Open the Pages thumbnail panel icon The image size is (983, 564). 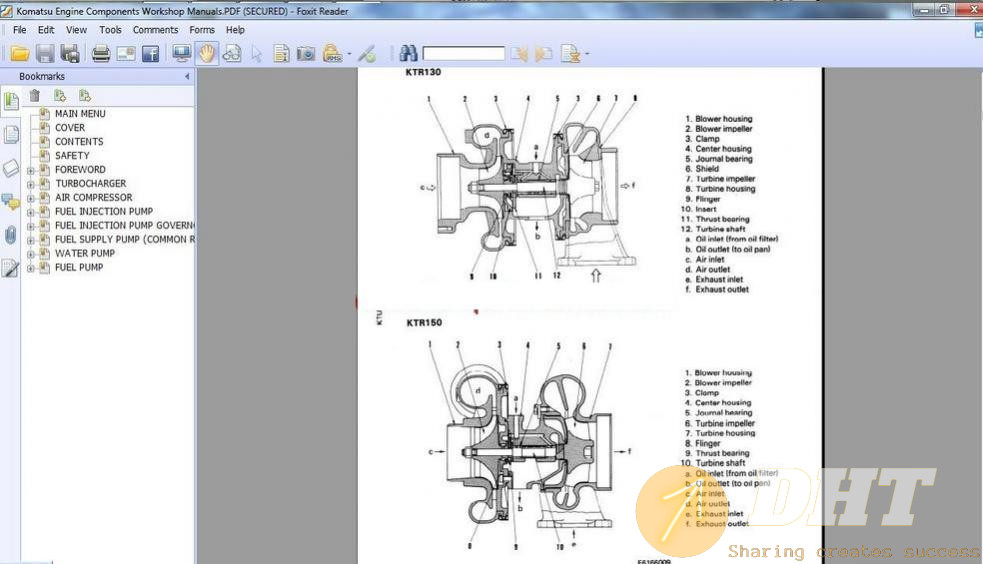tap(11, 135)
